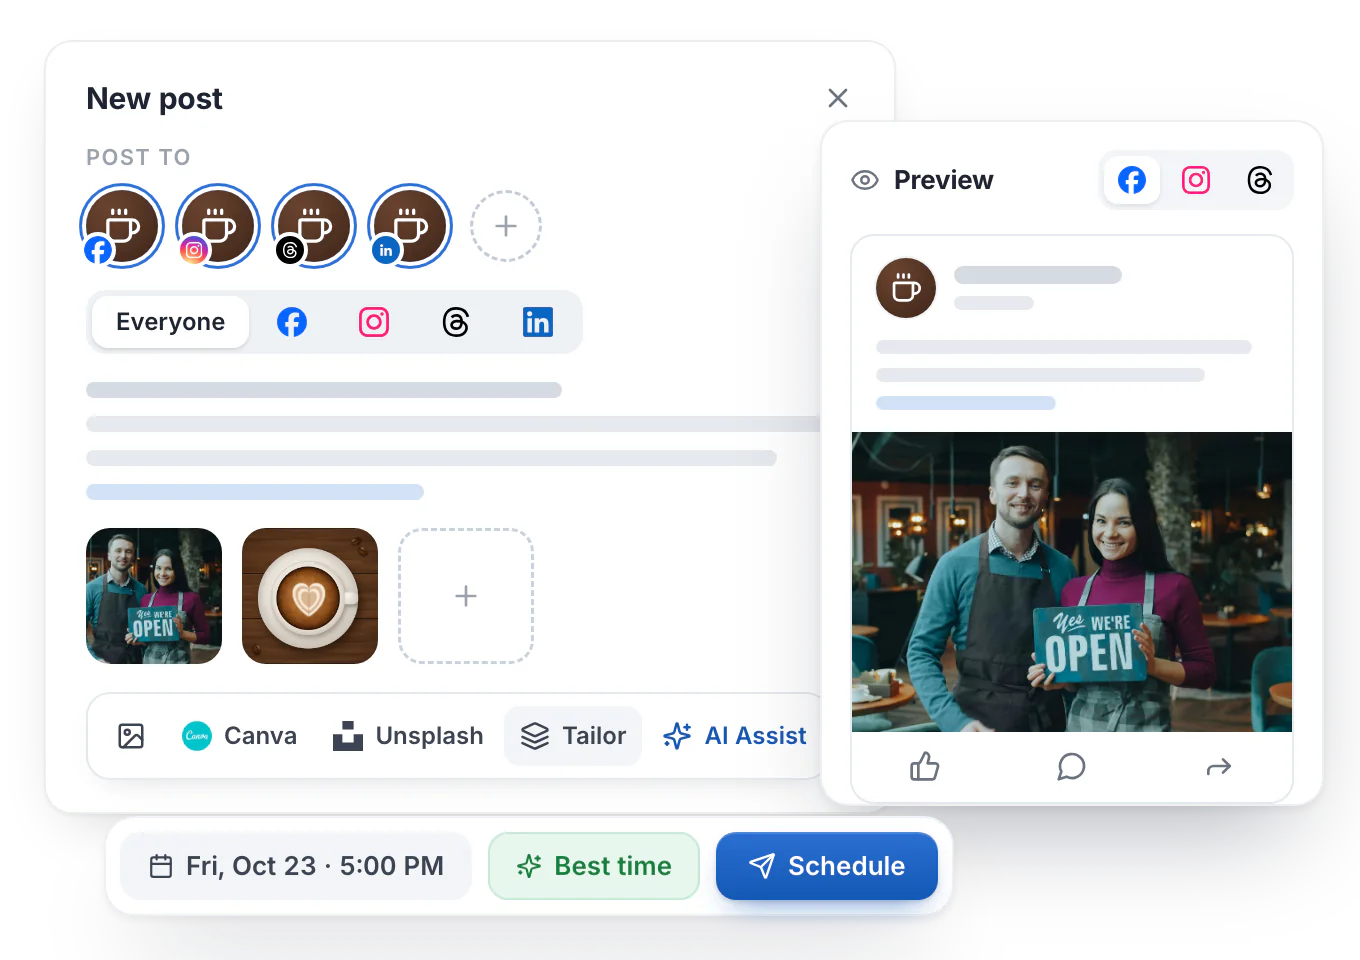
Task: Click the thumbs-up like icon in preview
Action: [x=925, y=767]
